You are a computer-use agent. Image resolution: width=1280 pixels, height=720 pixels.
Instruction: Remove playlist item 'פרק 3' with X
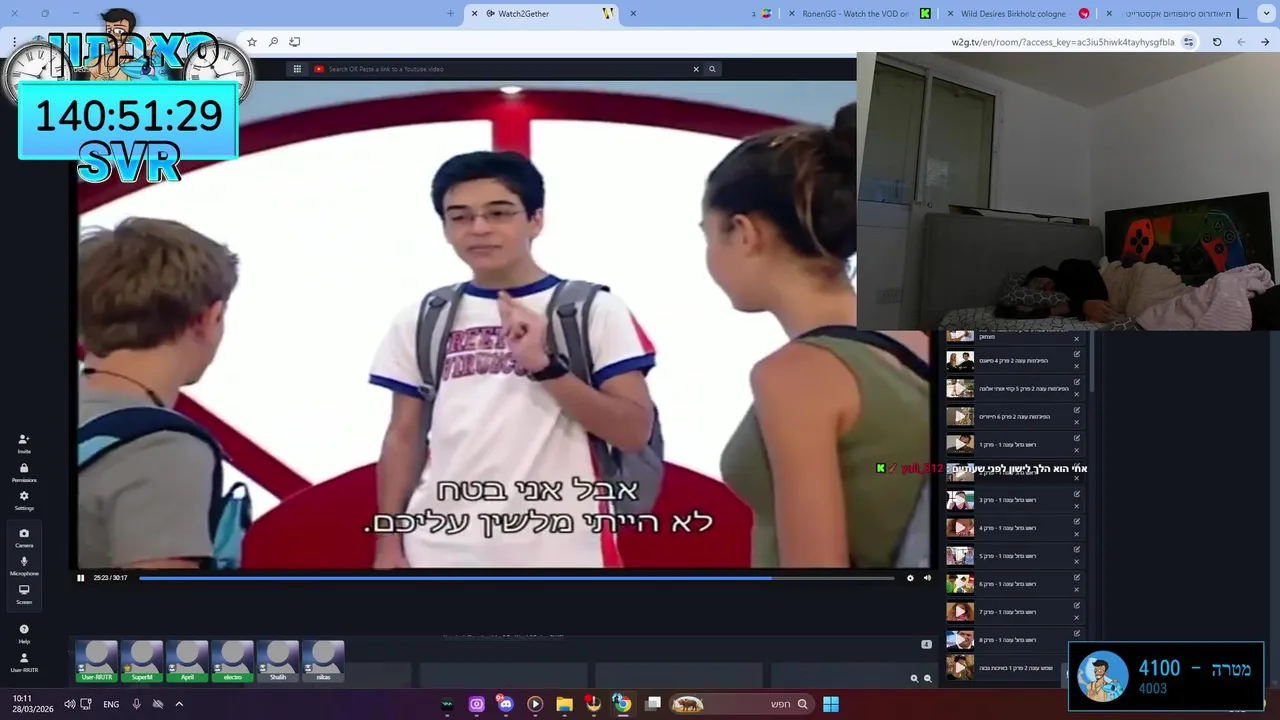(x=1077, y=506)
